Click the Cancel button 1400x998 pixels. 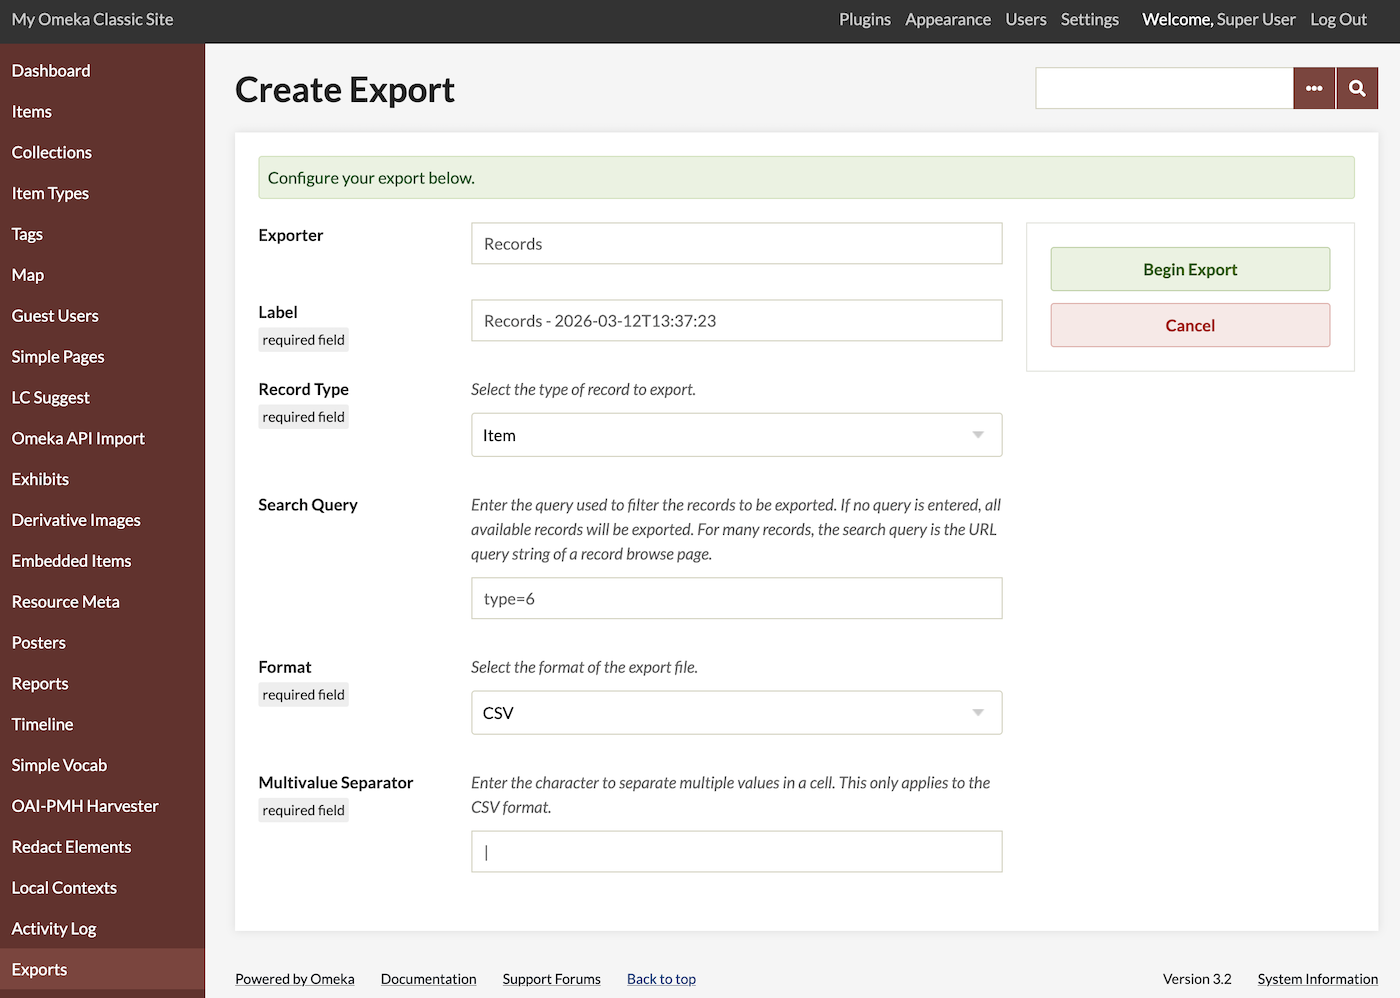click(x=1189, y=325)
